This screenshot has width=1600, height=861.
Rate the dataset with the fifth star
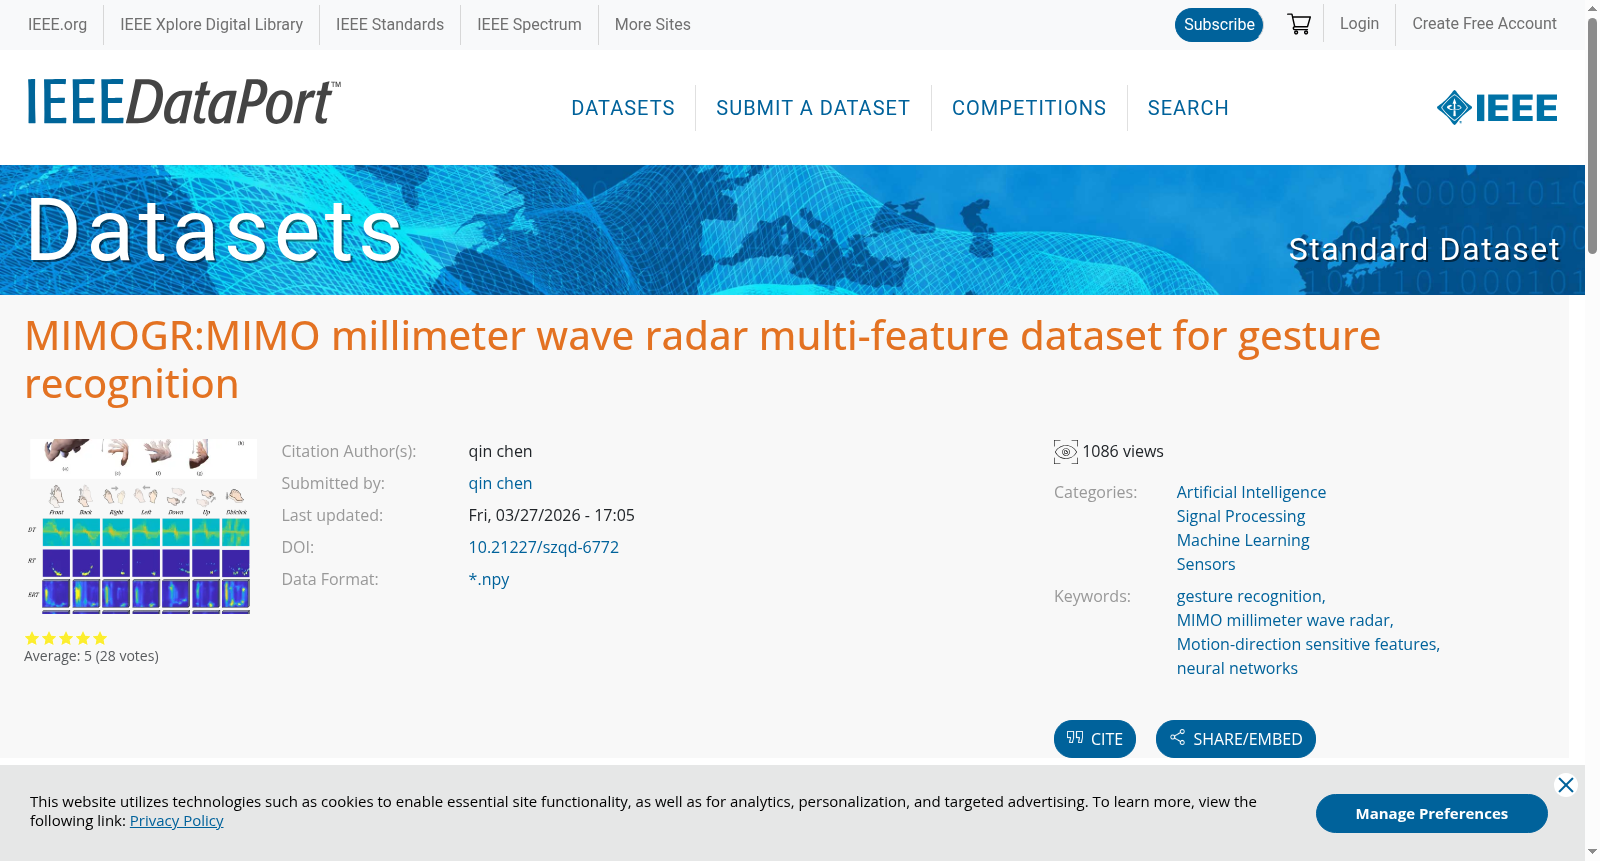tap(100, 638)
